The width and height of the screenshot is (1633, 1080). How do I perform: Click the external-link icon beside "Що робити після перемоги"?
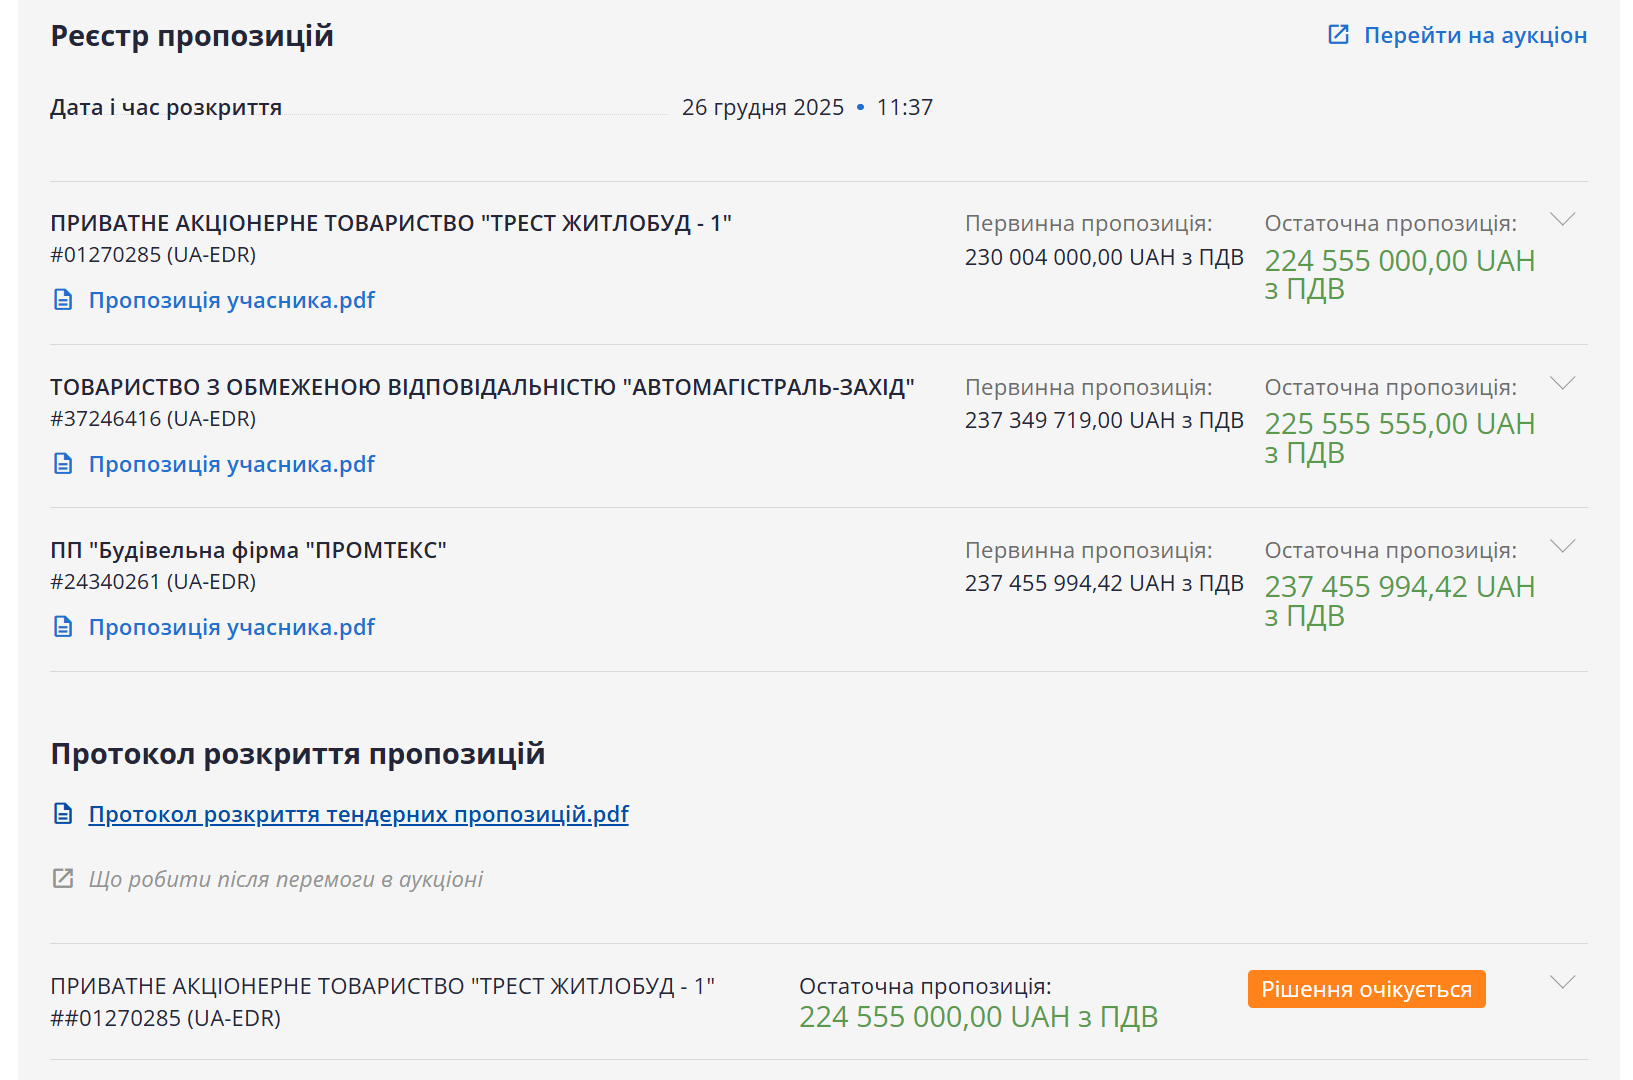tap(63, 879)
